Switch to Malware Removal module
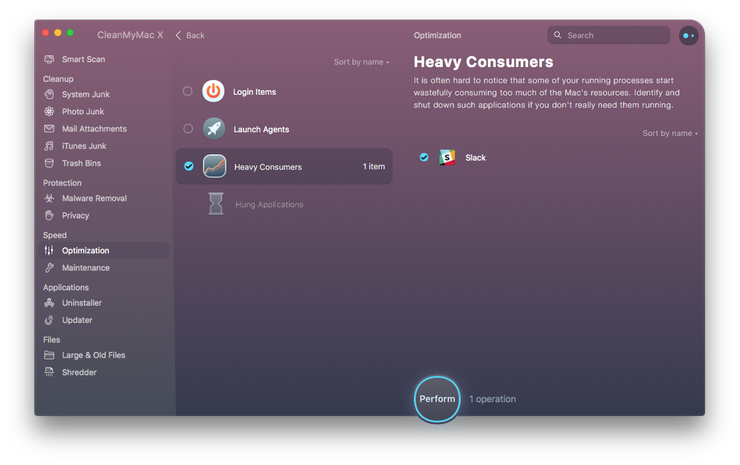This screenshot has height=465, width=740. (94, 198)
